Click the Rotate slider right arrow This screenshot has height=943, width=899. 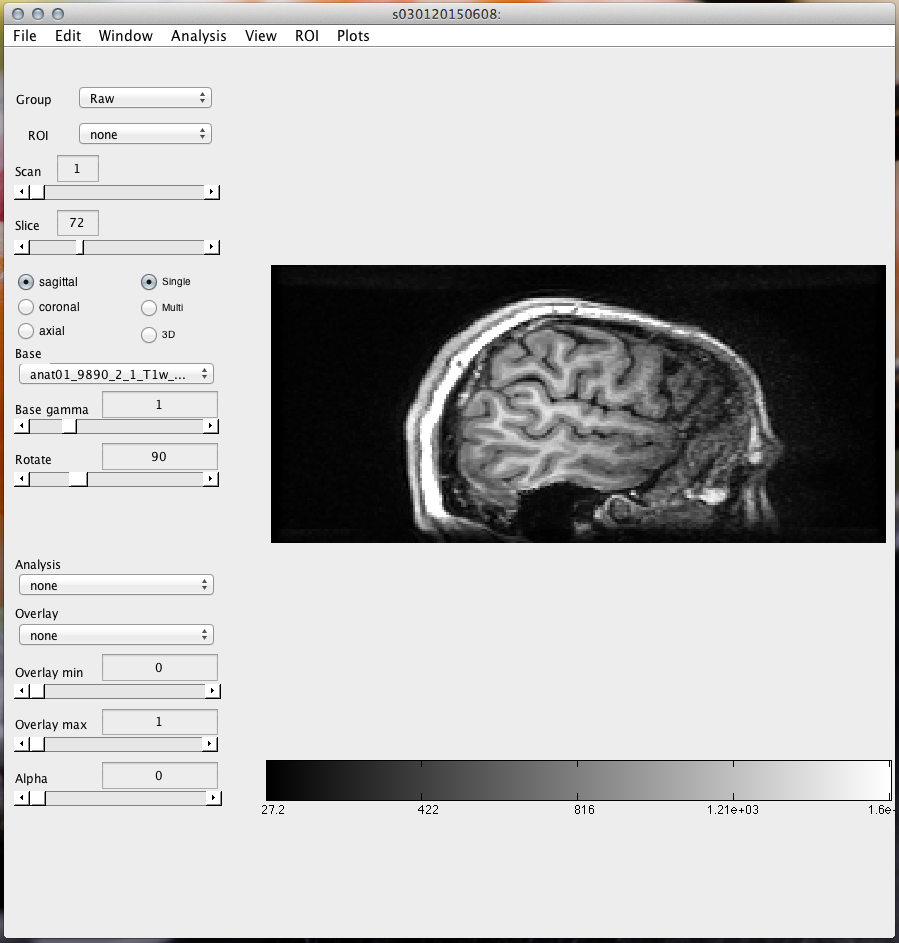210,479
